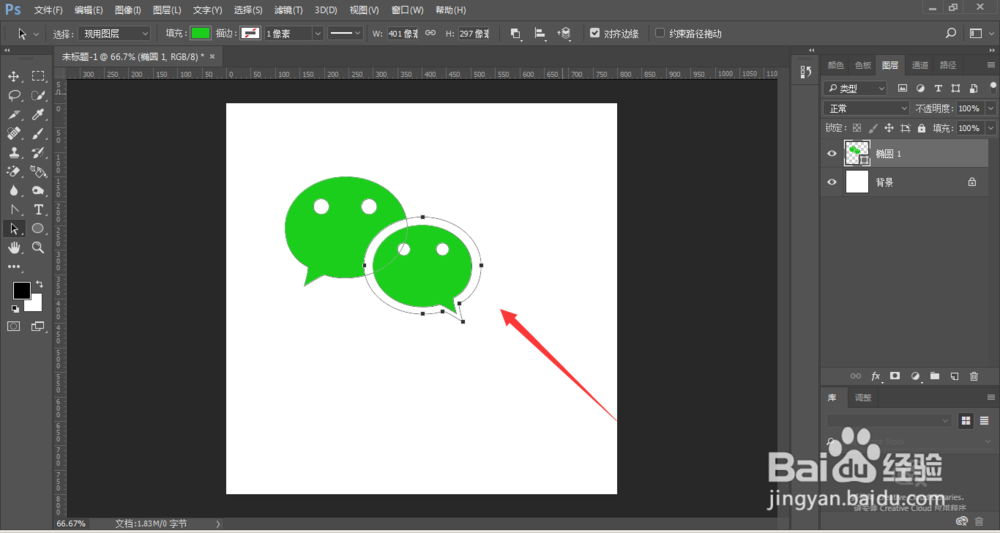Viewport: 1000px width, 533px height.
Task: Toggle filter for shape layers
Action: click(955, 89)
